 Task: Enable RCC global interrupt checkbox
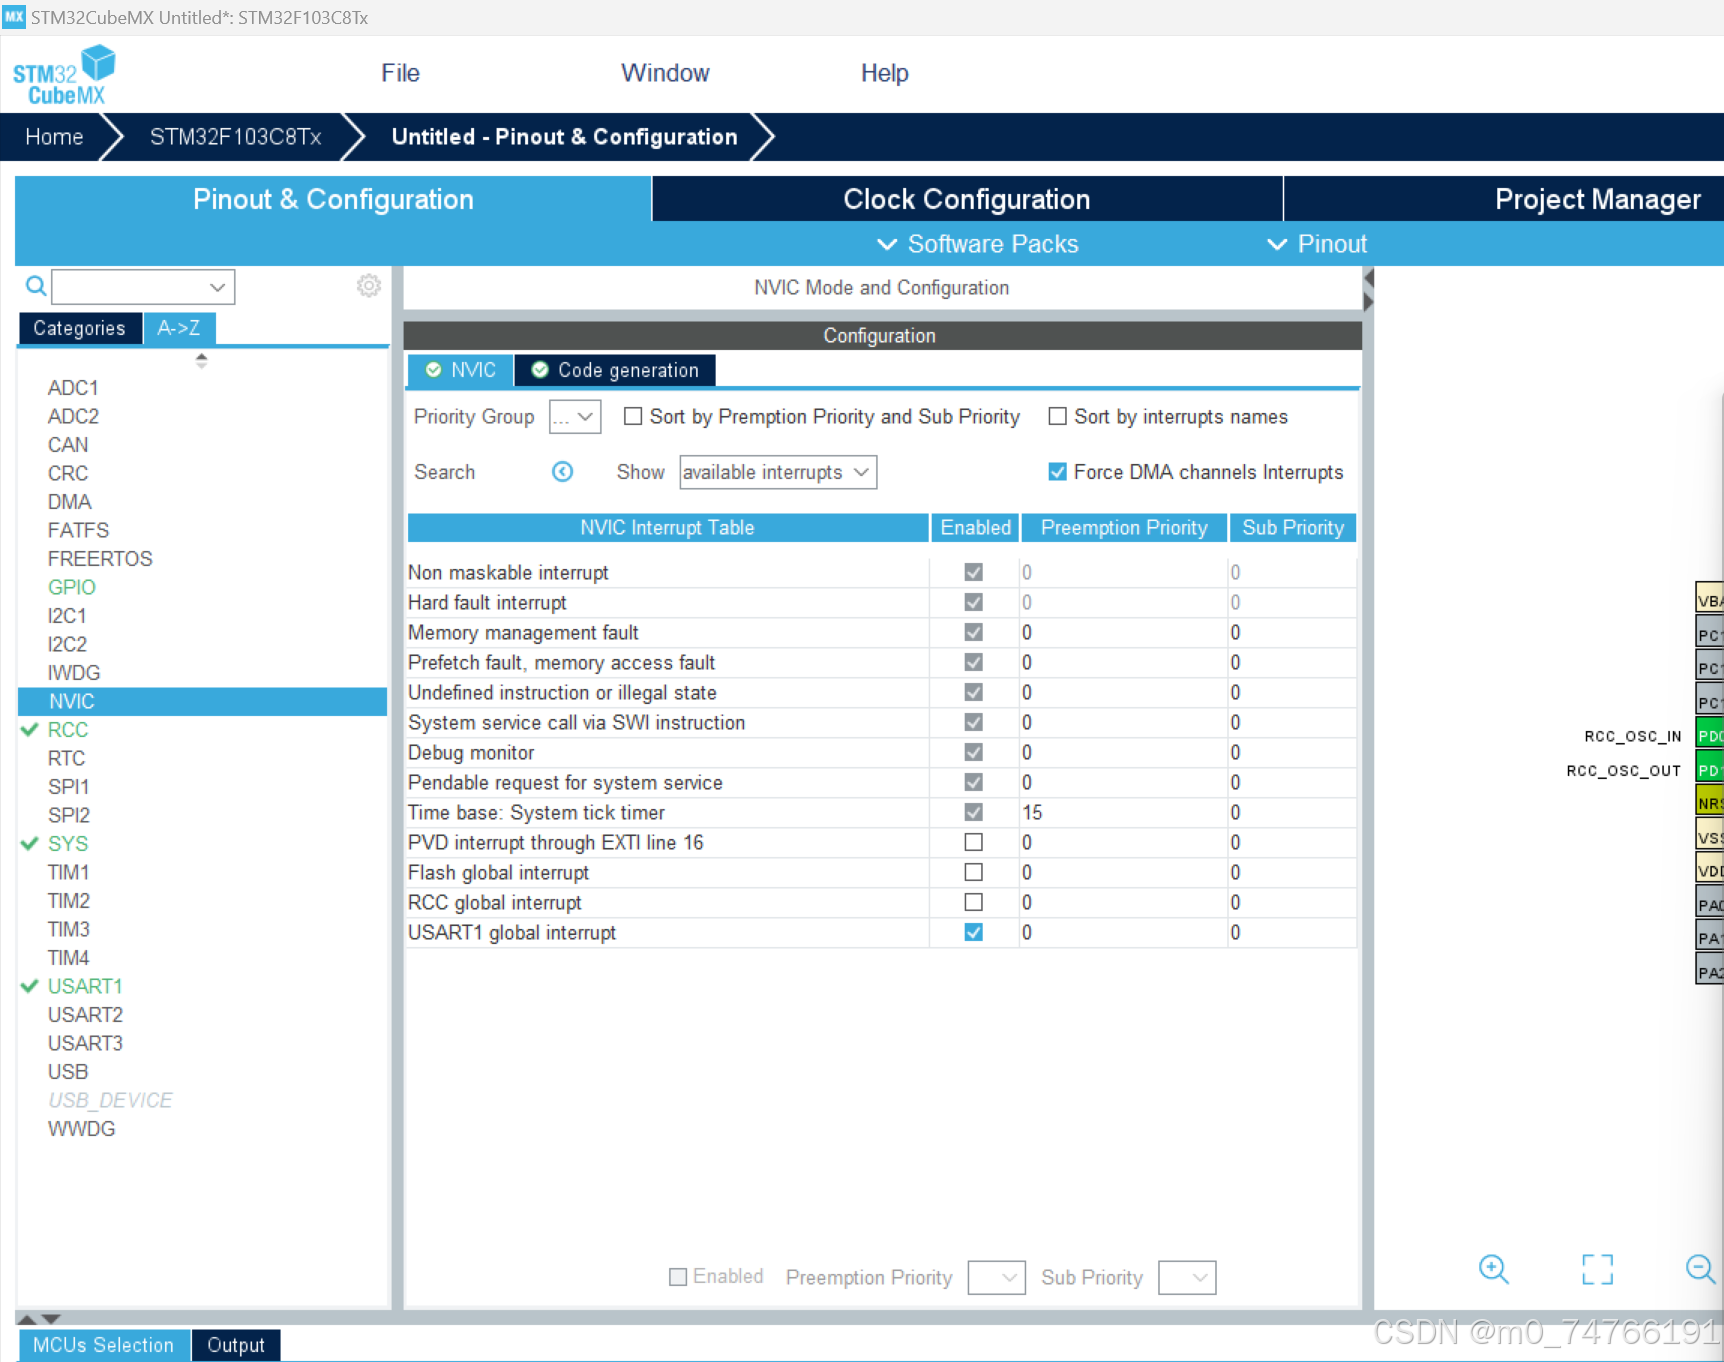(x=973, y=902)
